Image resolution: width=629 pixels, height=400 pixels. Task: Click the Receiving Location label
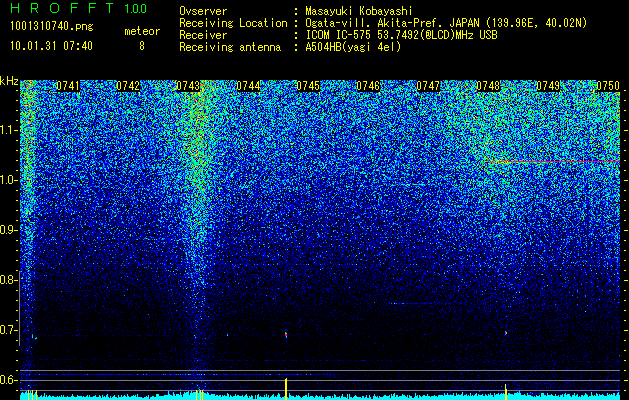point(233,23)
